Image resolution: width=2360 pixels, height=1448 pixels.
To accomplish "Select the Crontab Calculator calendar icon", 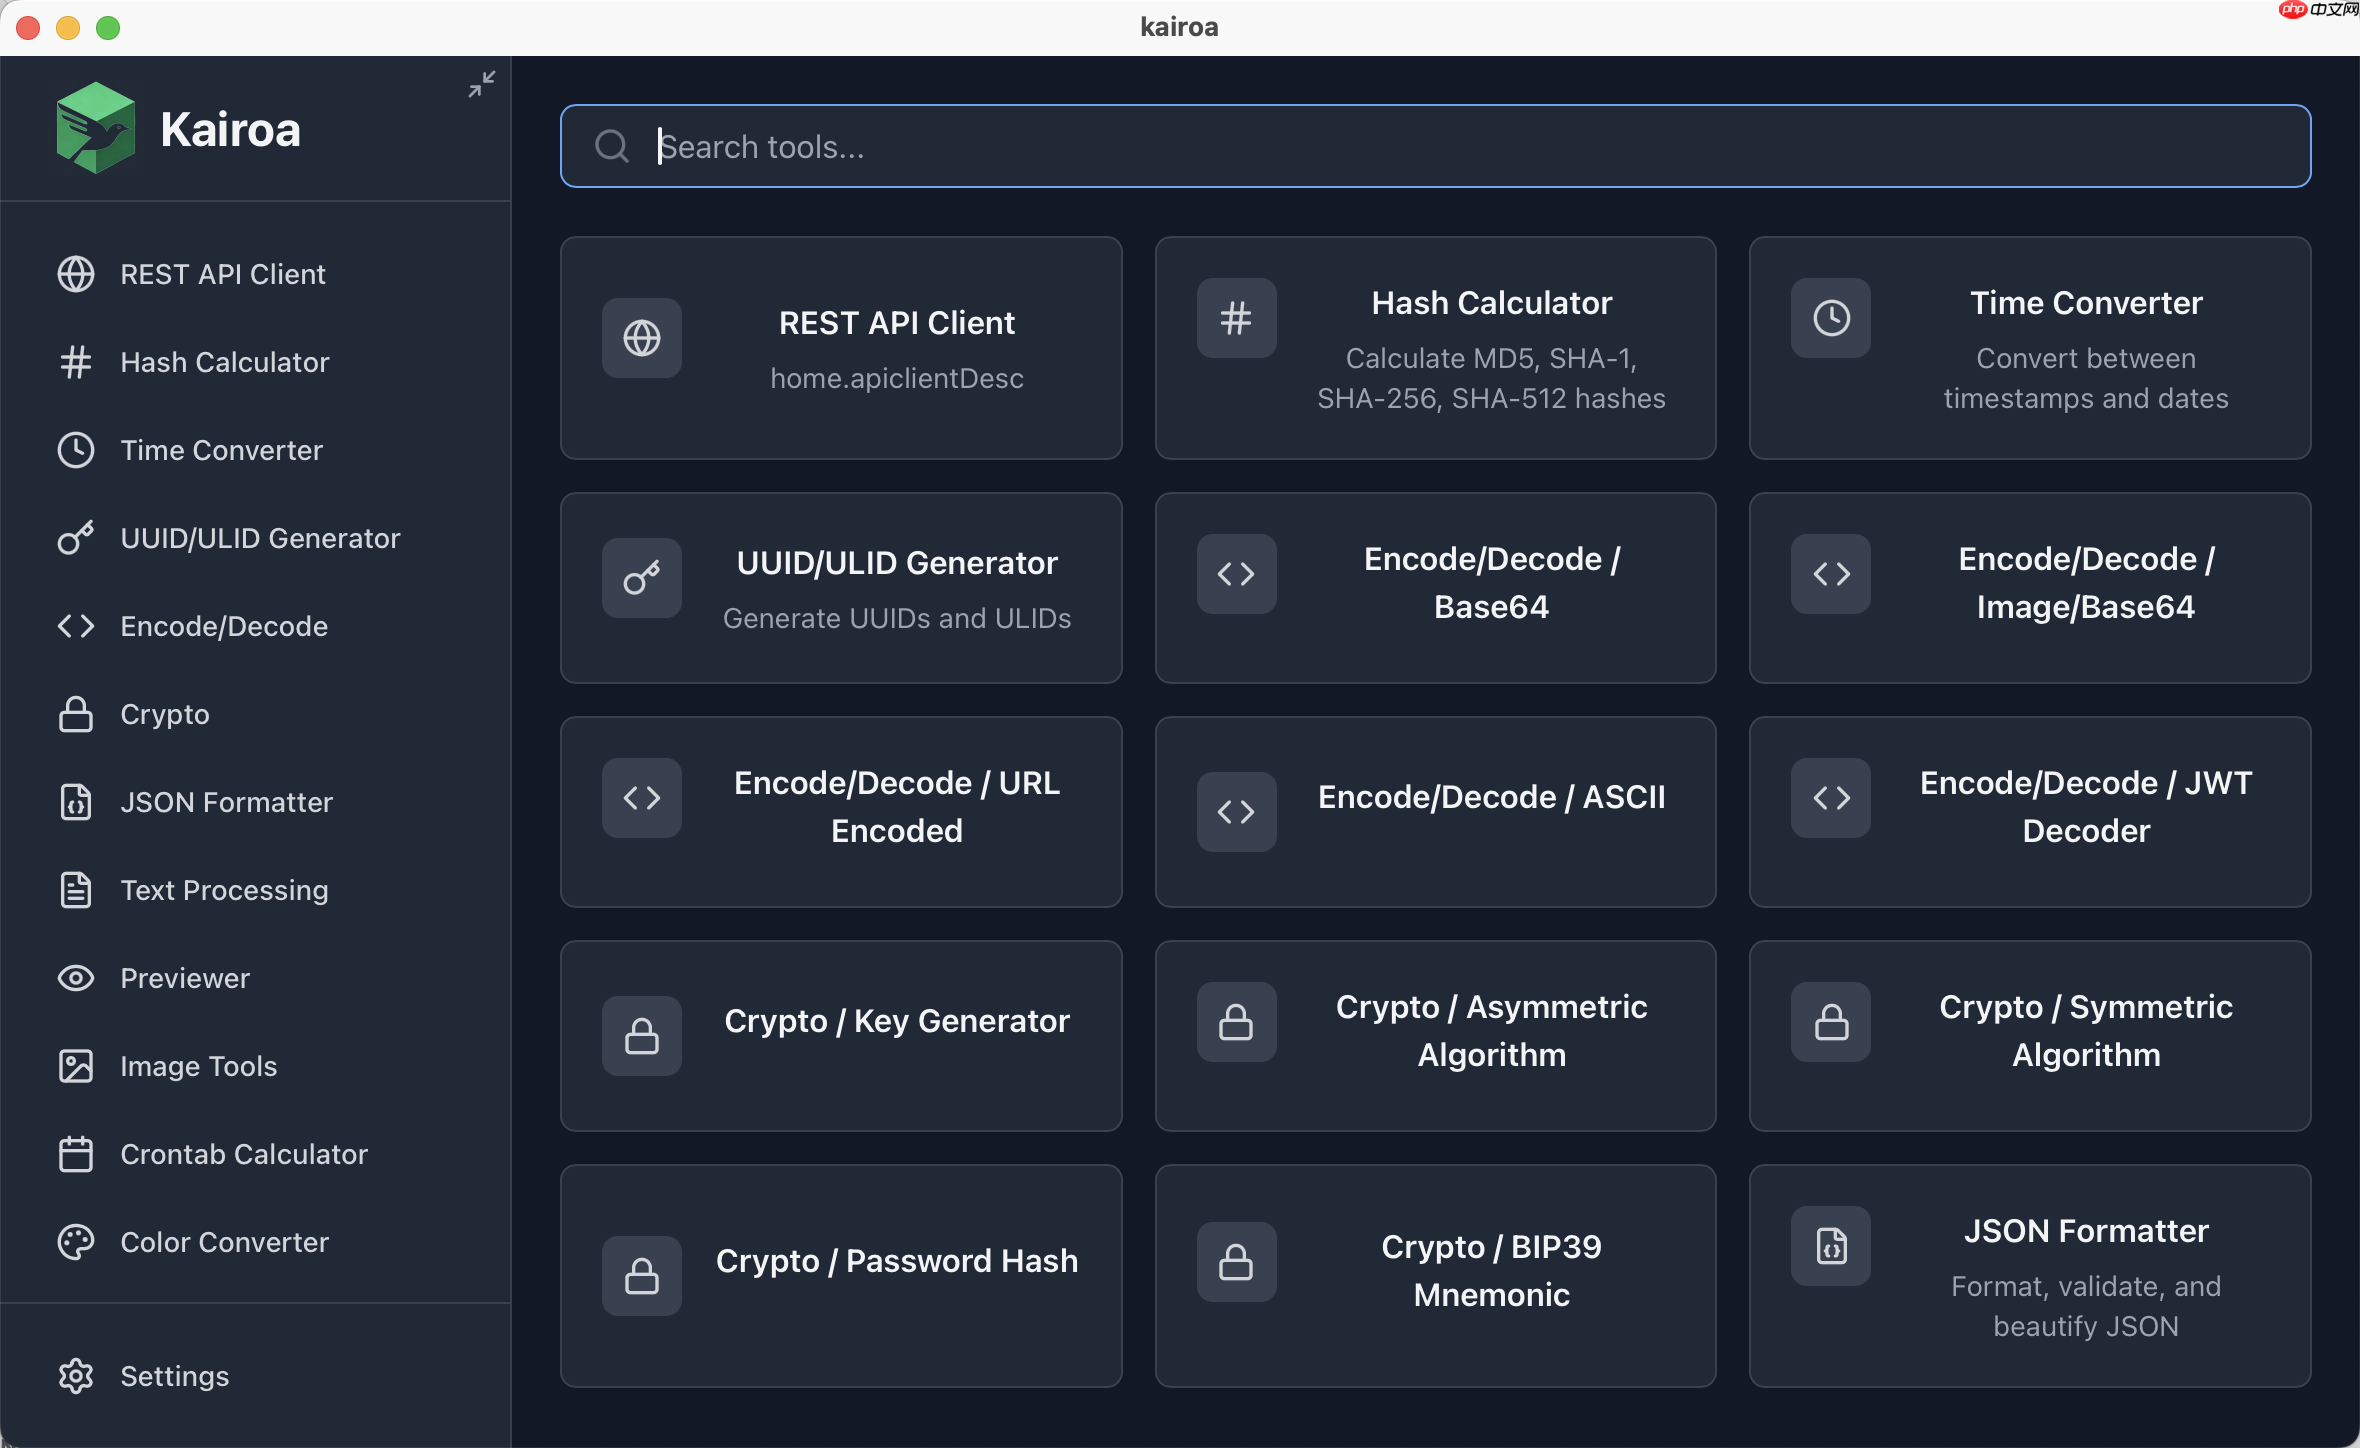I will click(75, 1154).
